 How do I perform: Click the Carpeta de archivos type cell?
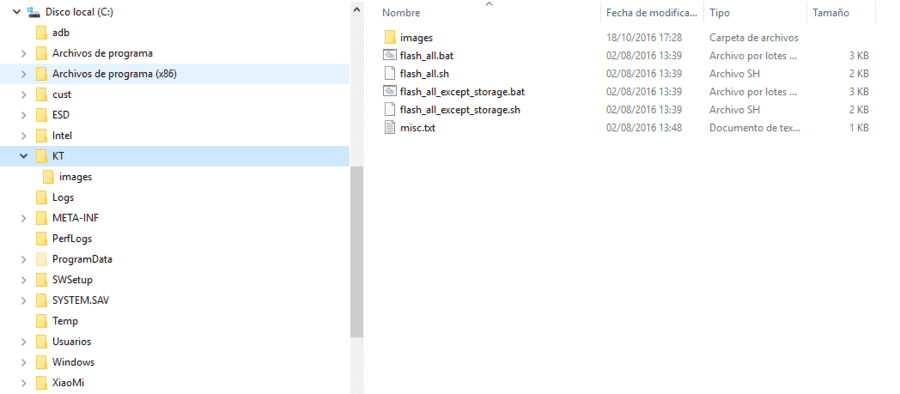[754, 38]
